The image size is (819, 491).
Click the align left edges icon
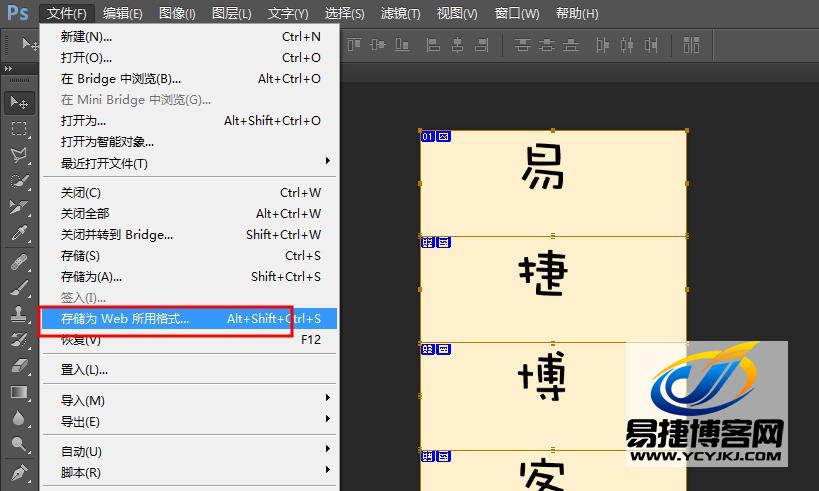434,45
